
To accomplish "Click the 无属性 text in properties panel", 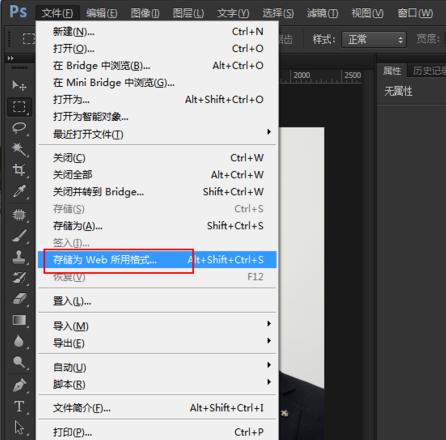I will [398, 91].
